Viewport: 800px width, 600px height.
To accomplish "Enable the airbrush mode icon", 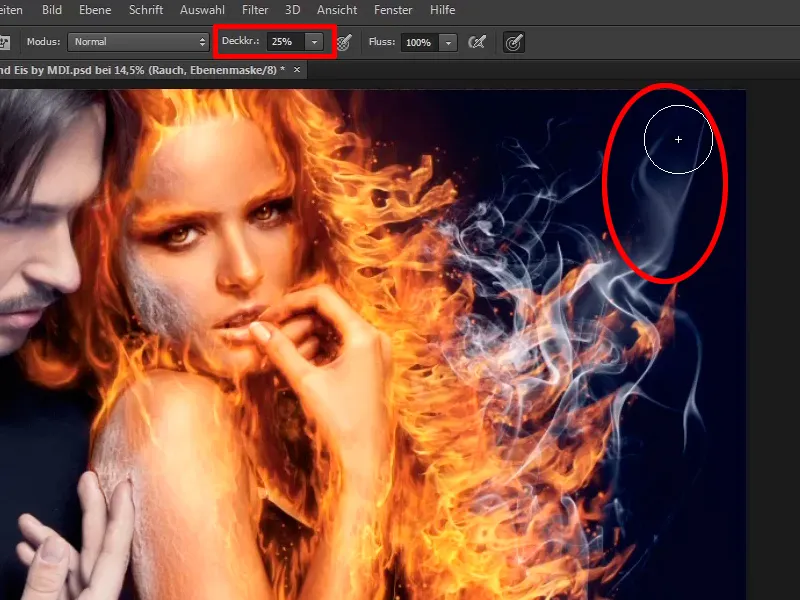I will [477, 42].
